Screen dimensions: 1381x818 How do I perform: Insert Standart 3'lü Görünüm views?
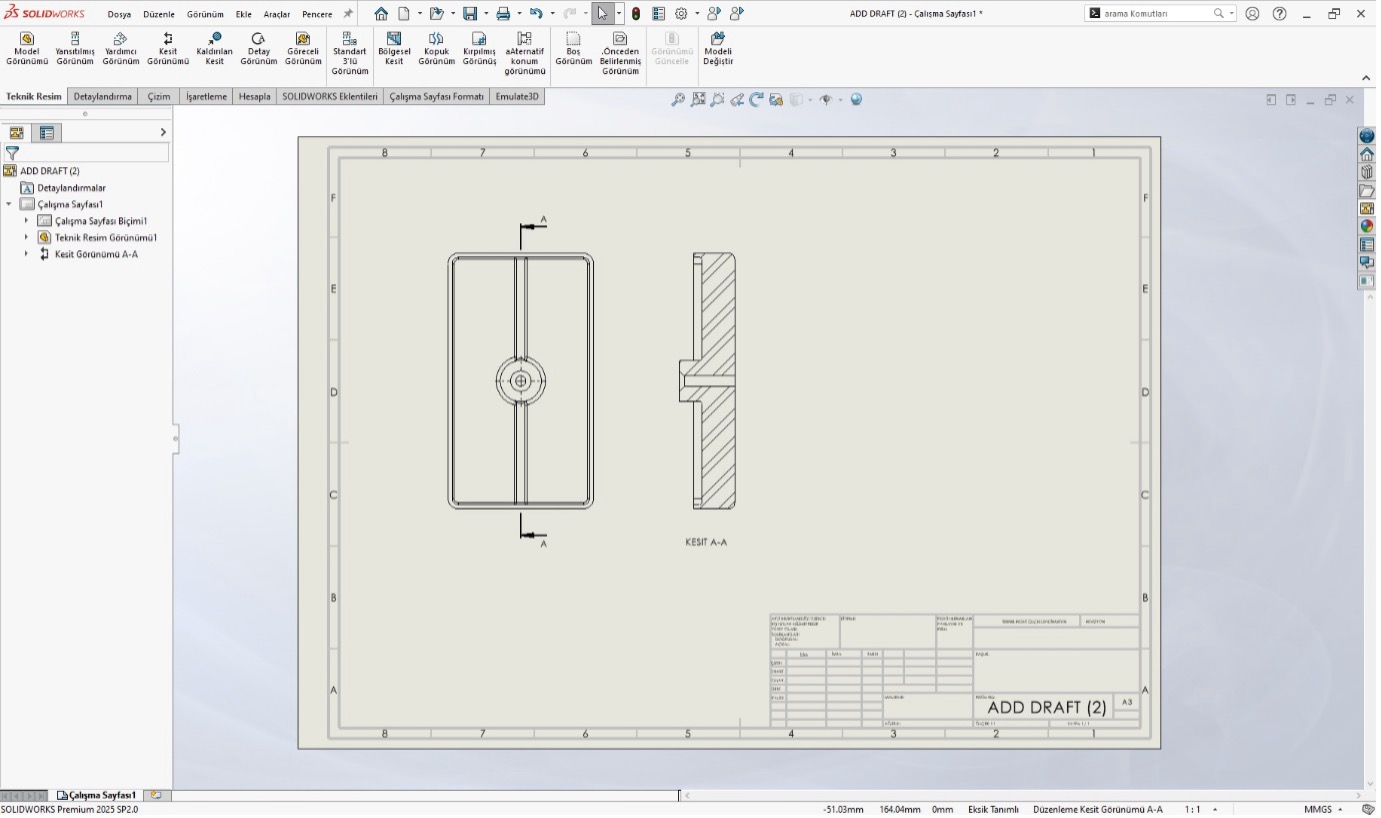(350, 53)
